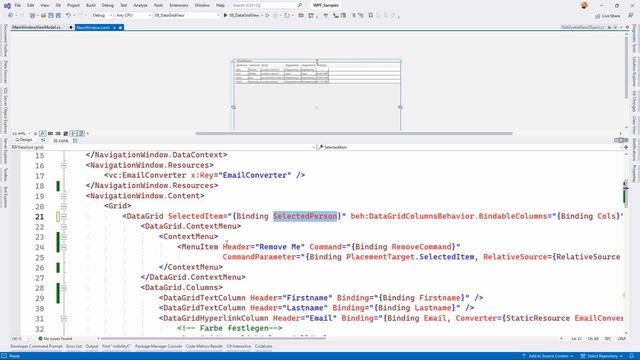The height and width of the screenshot is (360, 640).
Task: Click the search magnifier icon
Action: click(300, 5)
